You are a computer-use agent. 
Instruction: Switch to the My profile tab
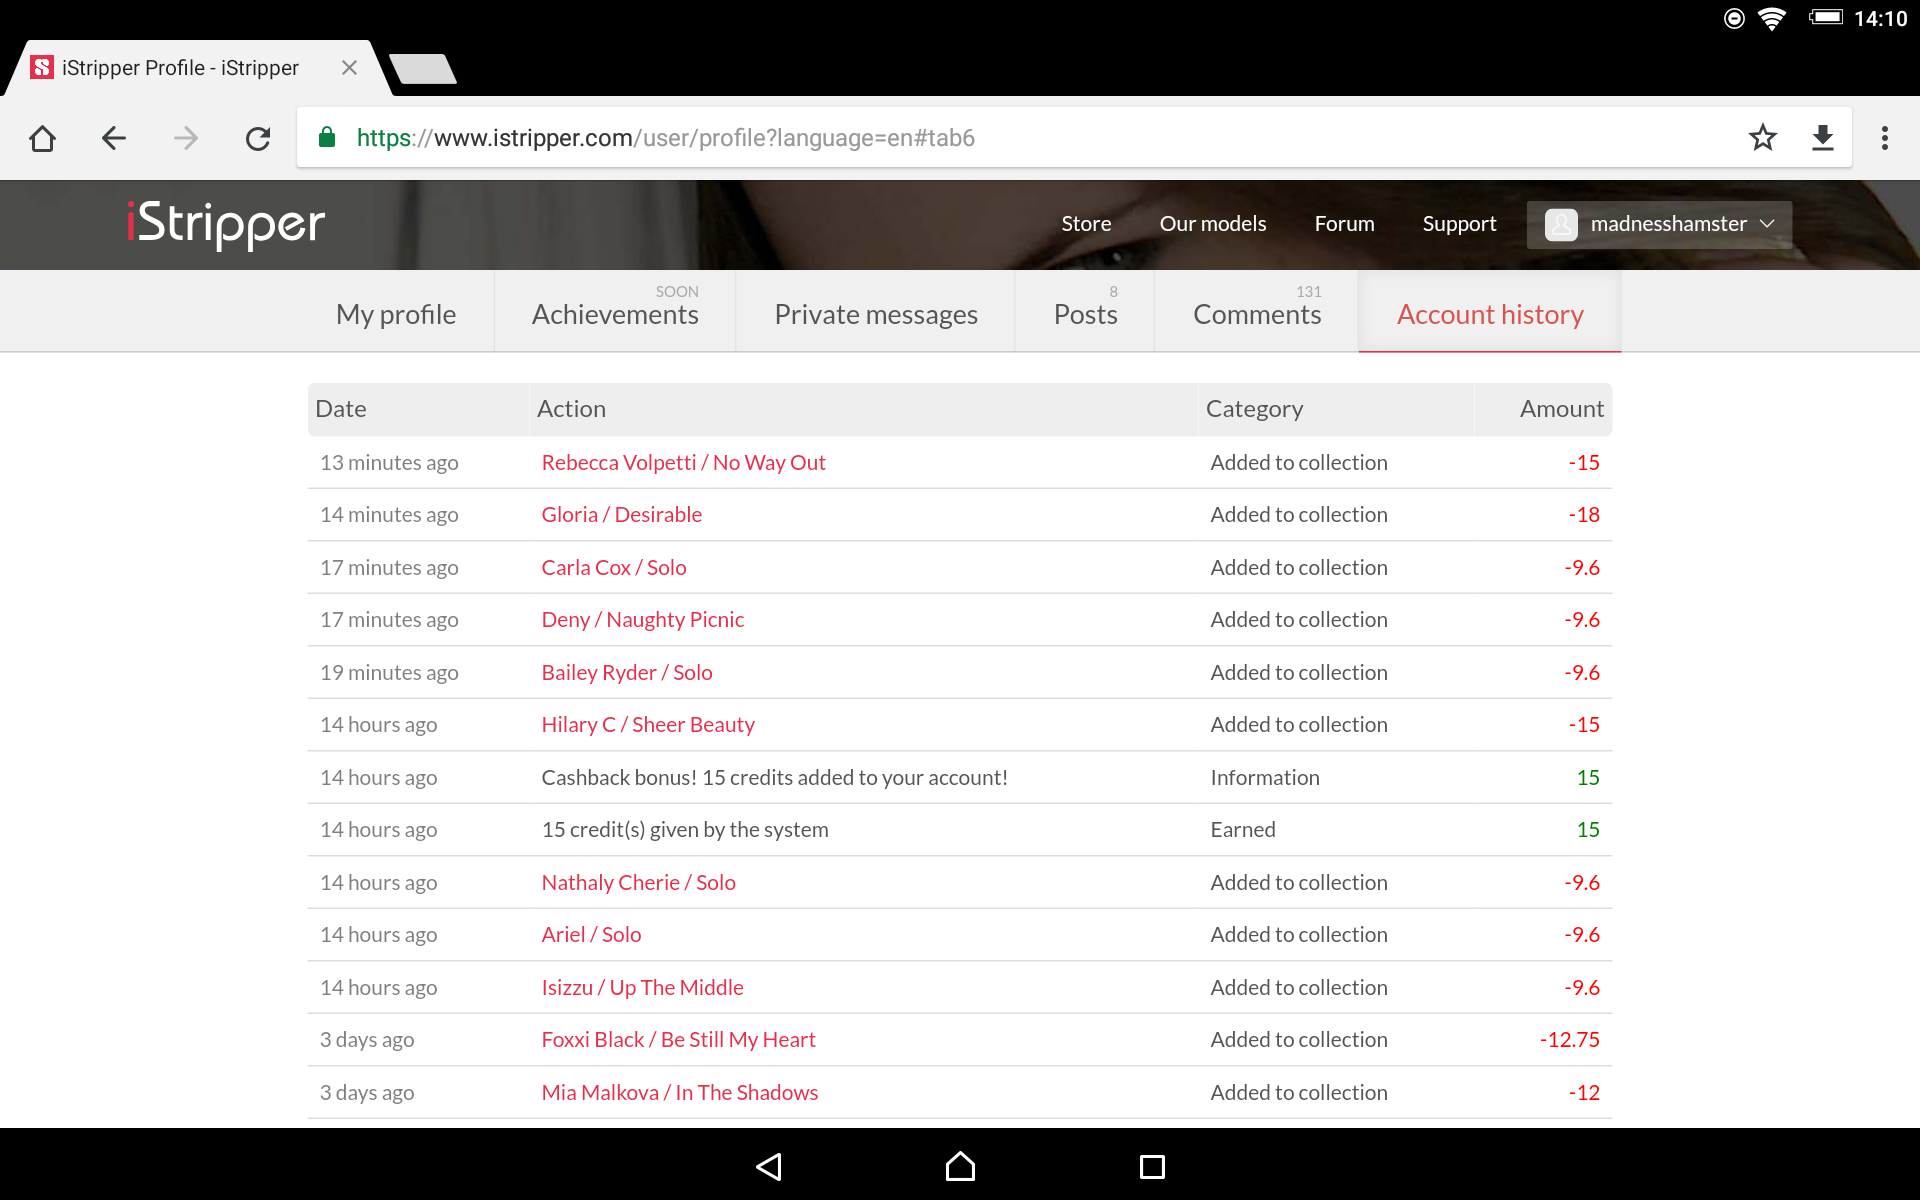(396, 314)
